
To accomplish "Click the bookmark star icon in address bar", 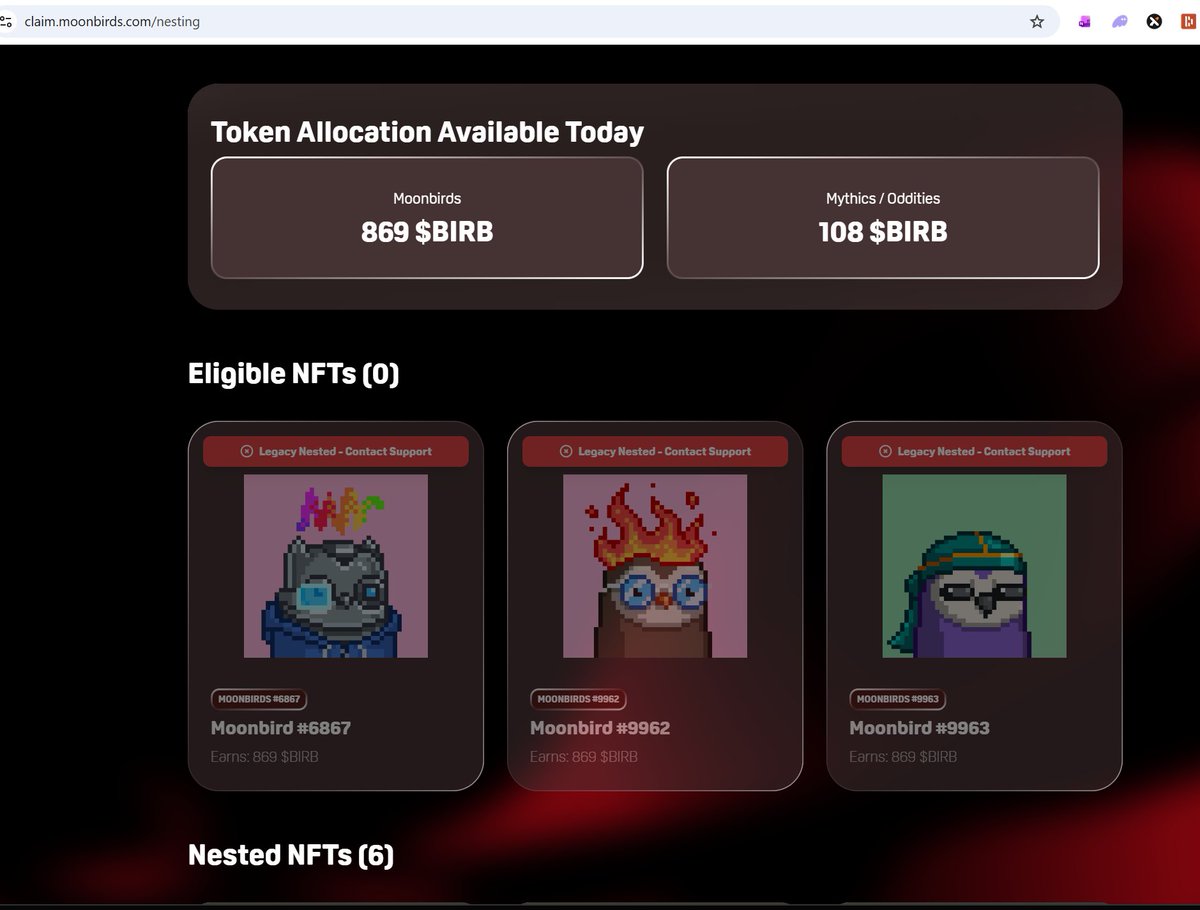I will pos(1037,21).
